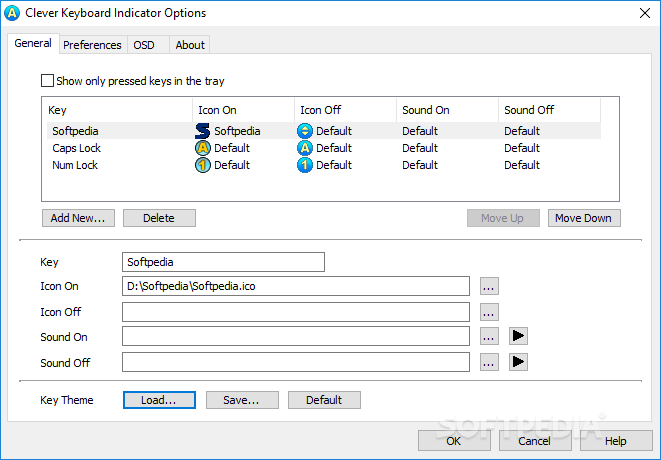Click Num Lock's Sound On Default value
The image size is (661, 460).
420,165
